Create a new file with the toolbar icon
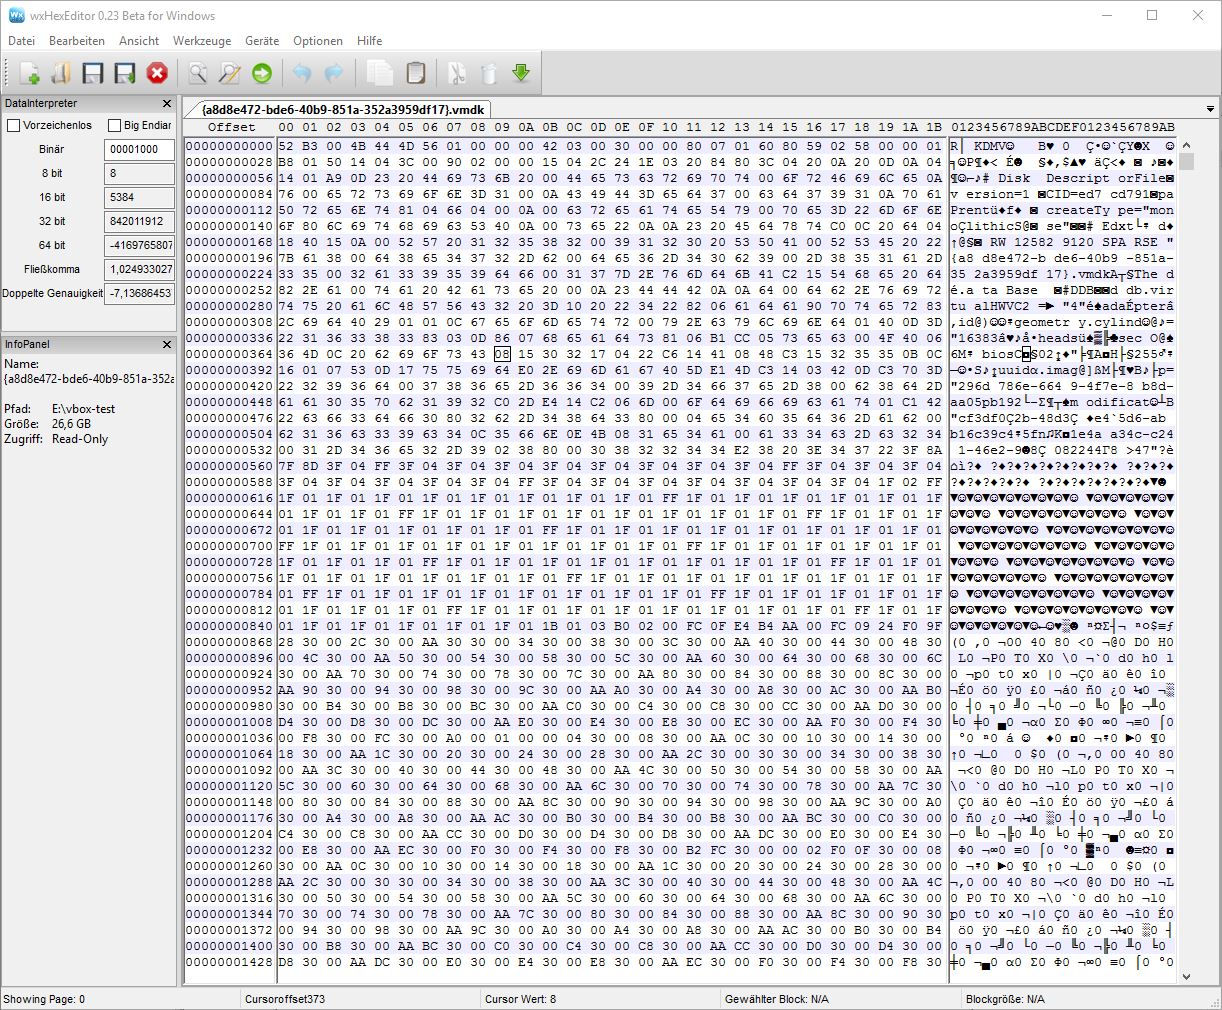Viewport: 1222px width, 1010px height. [x=29, y=73]
